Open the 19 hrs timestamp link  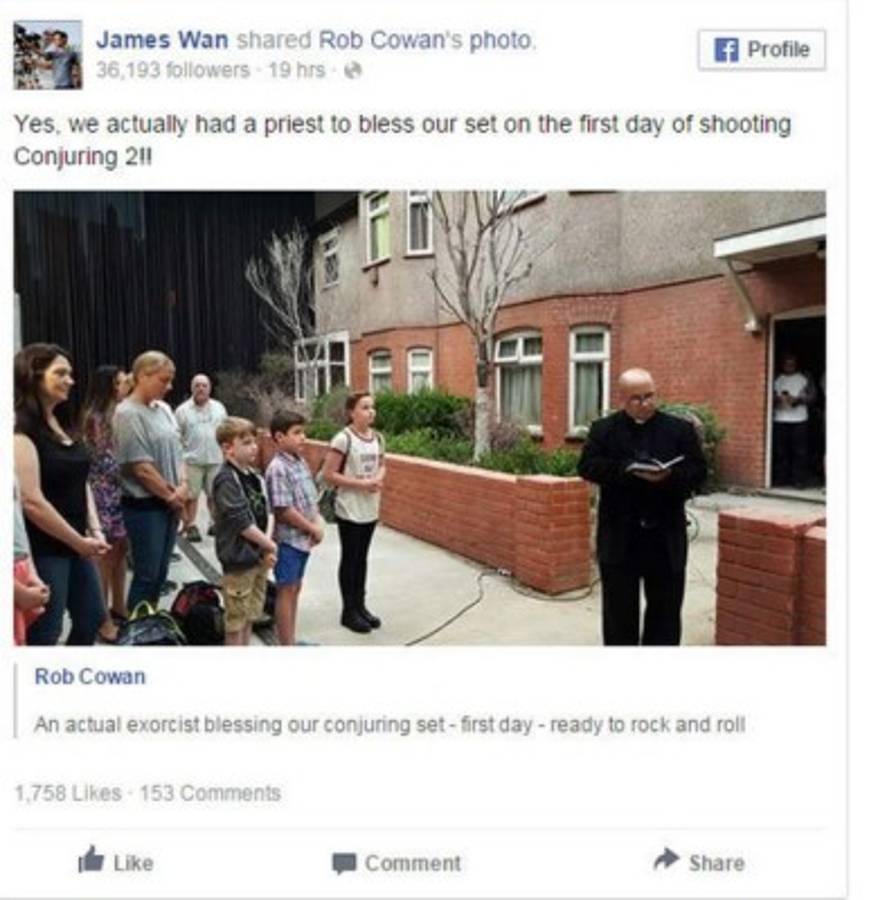coord(296,70)
